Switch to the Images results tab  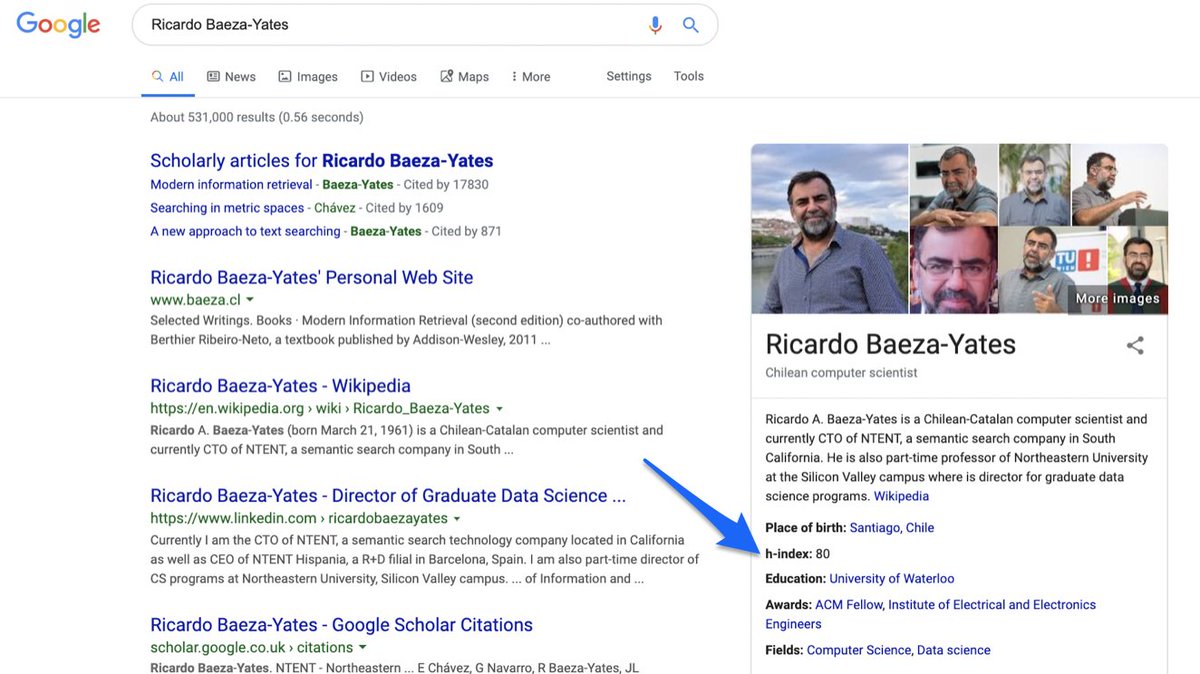(308, 77)
